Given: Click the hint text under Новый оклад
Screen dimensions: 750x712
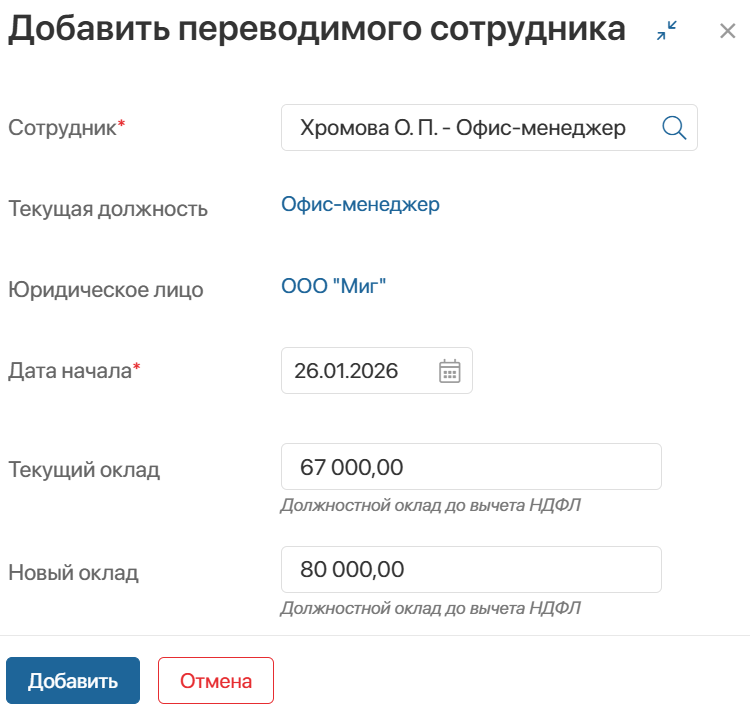Looking at the screenshot, I should pyautogui.click(x=430, y=608).
